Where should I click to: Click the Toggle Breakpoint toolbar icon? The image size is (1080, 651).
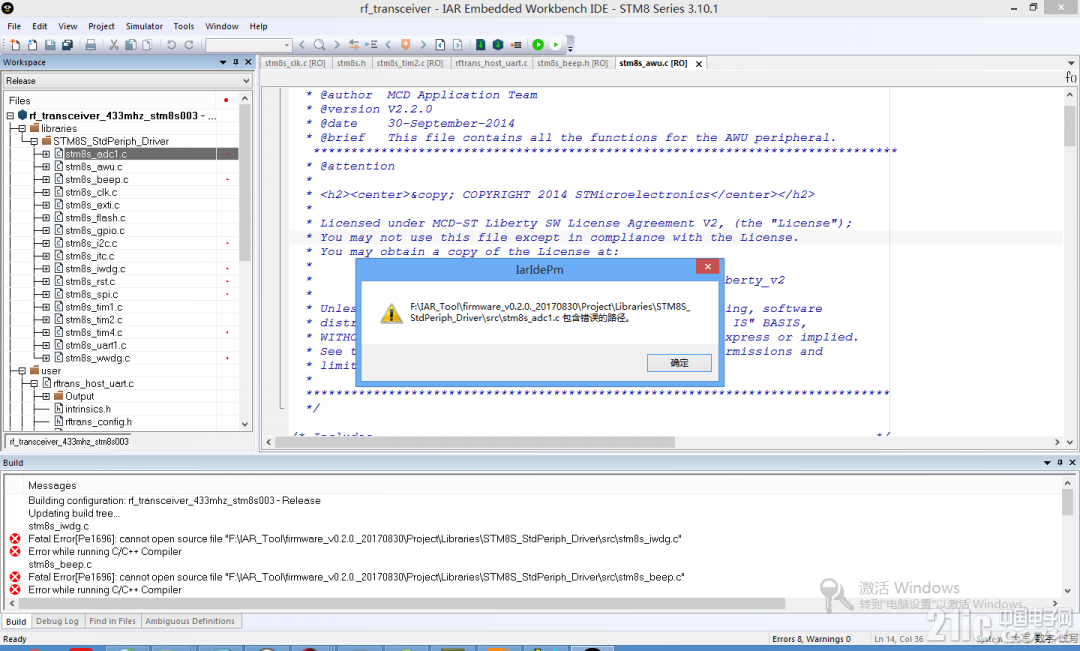coord(516,45)
